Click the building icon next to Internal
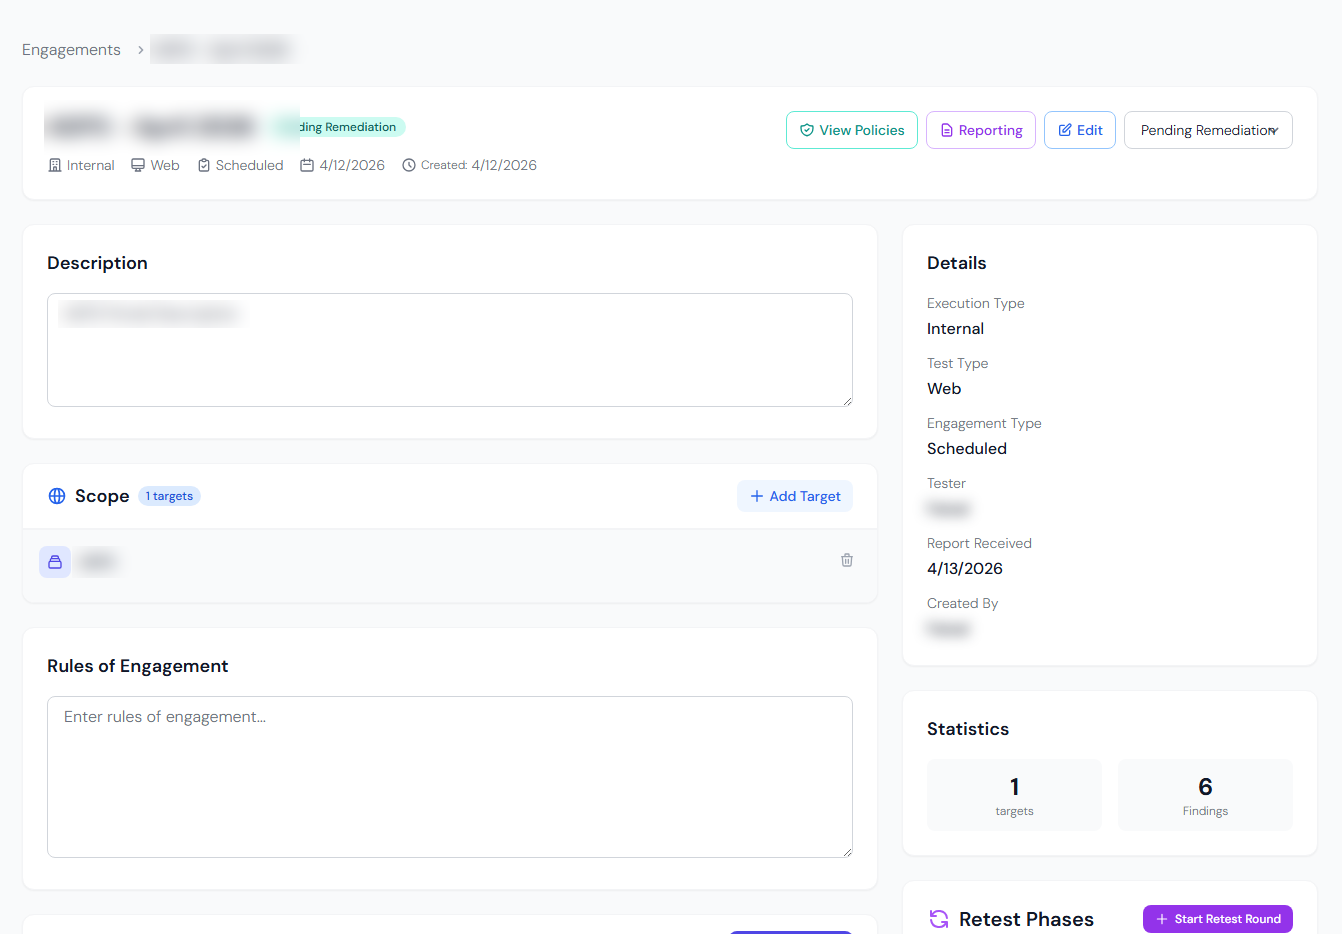 (55, 165)
